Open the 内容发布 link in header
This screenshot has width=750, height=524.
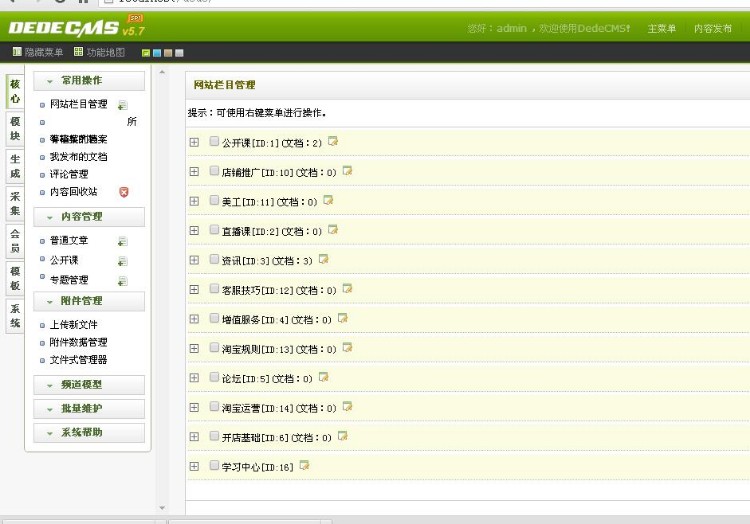point(713,29)
